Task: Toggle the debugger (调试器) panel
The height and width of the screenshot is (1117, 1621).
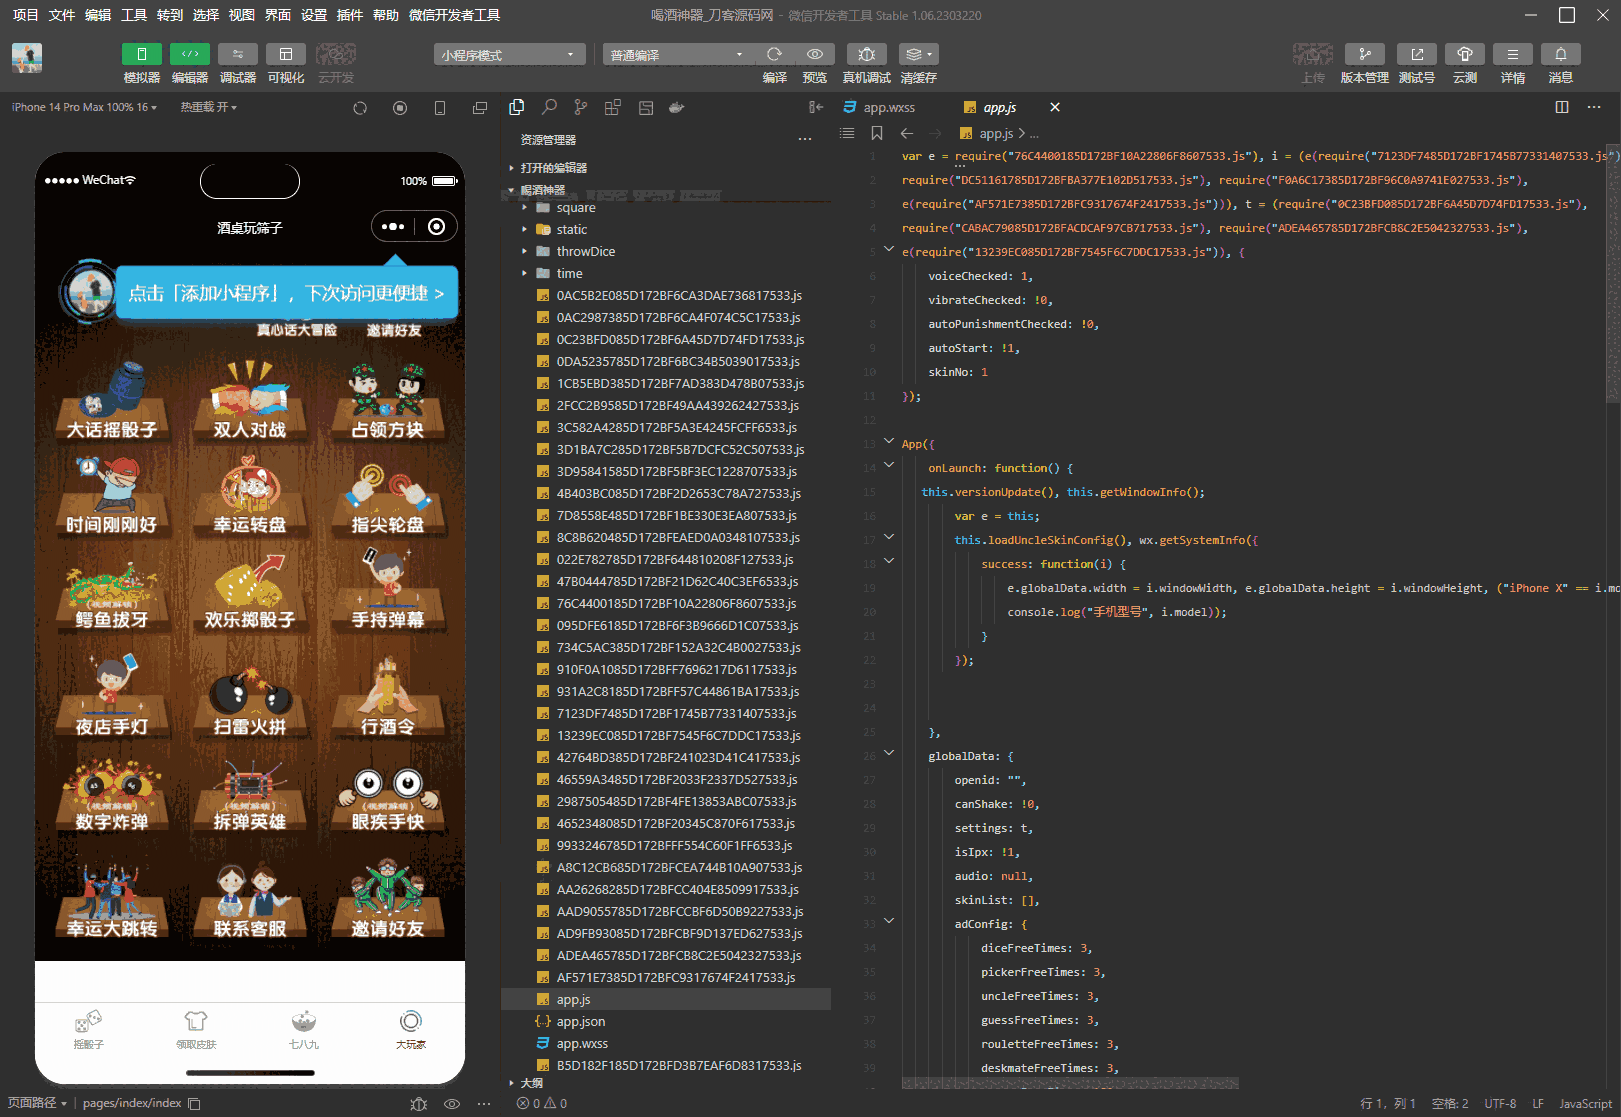Action: pos(237,54)
